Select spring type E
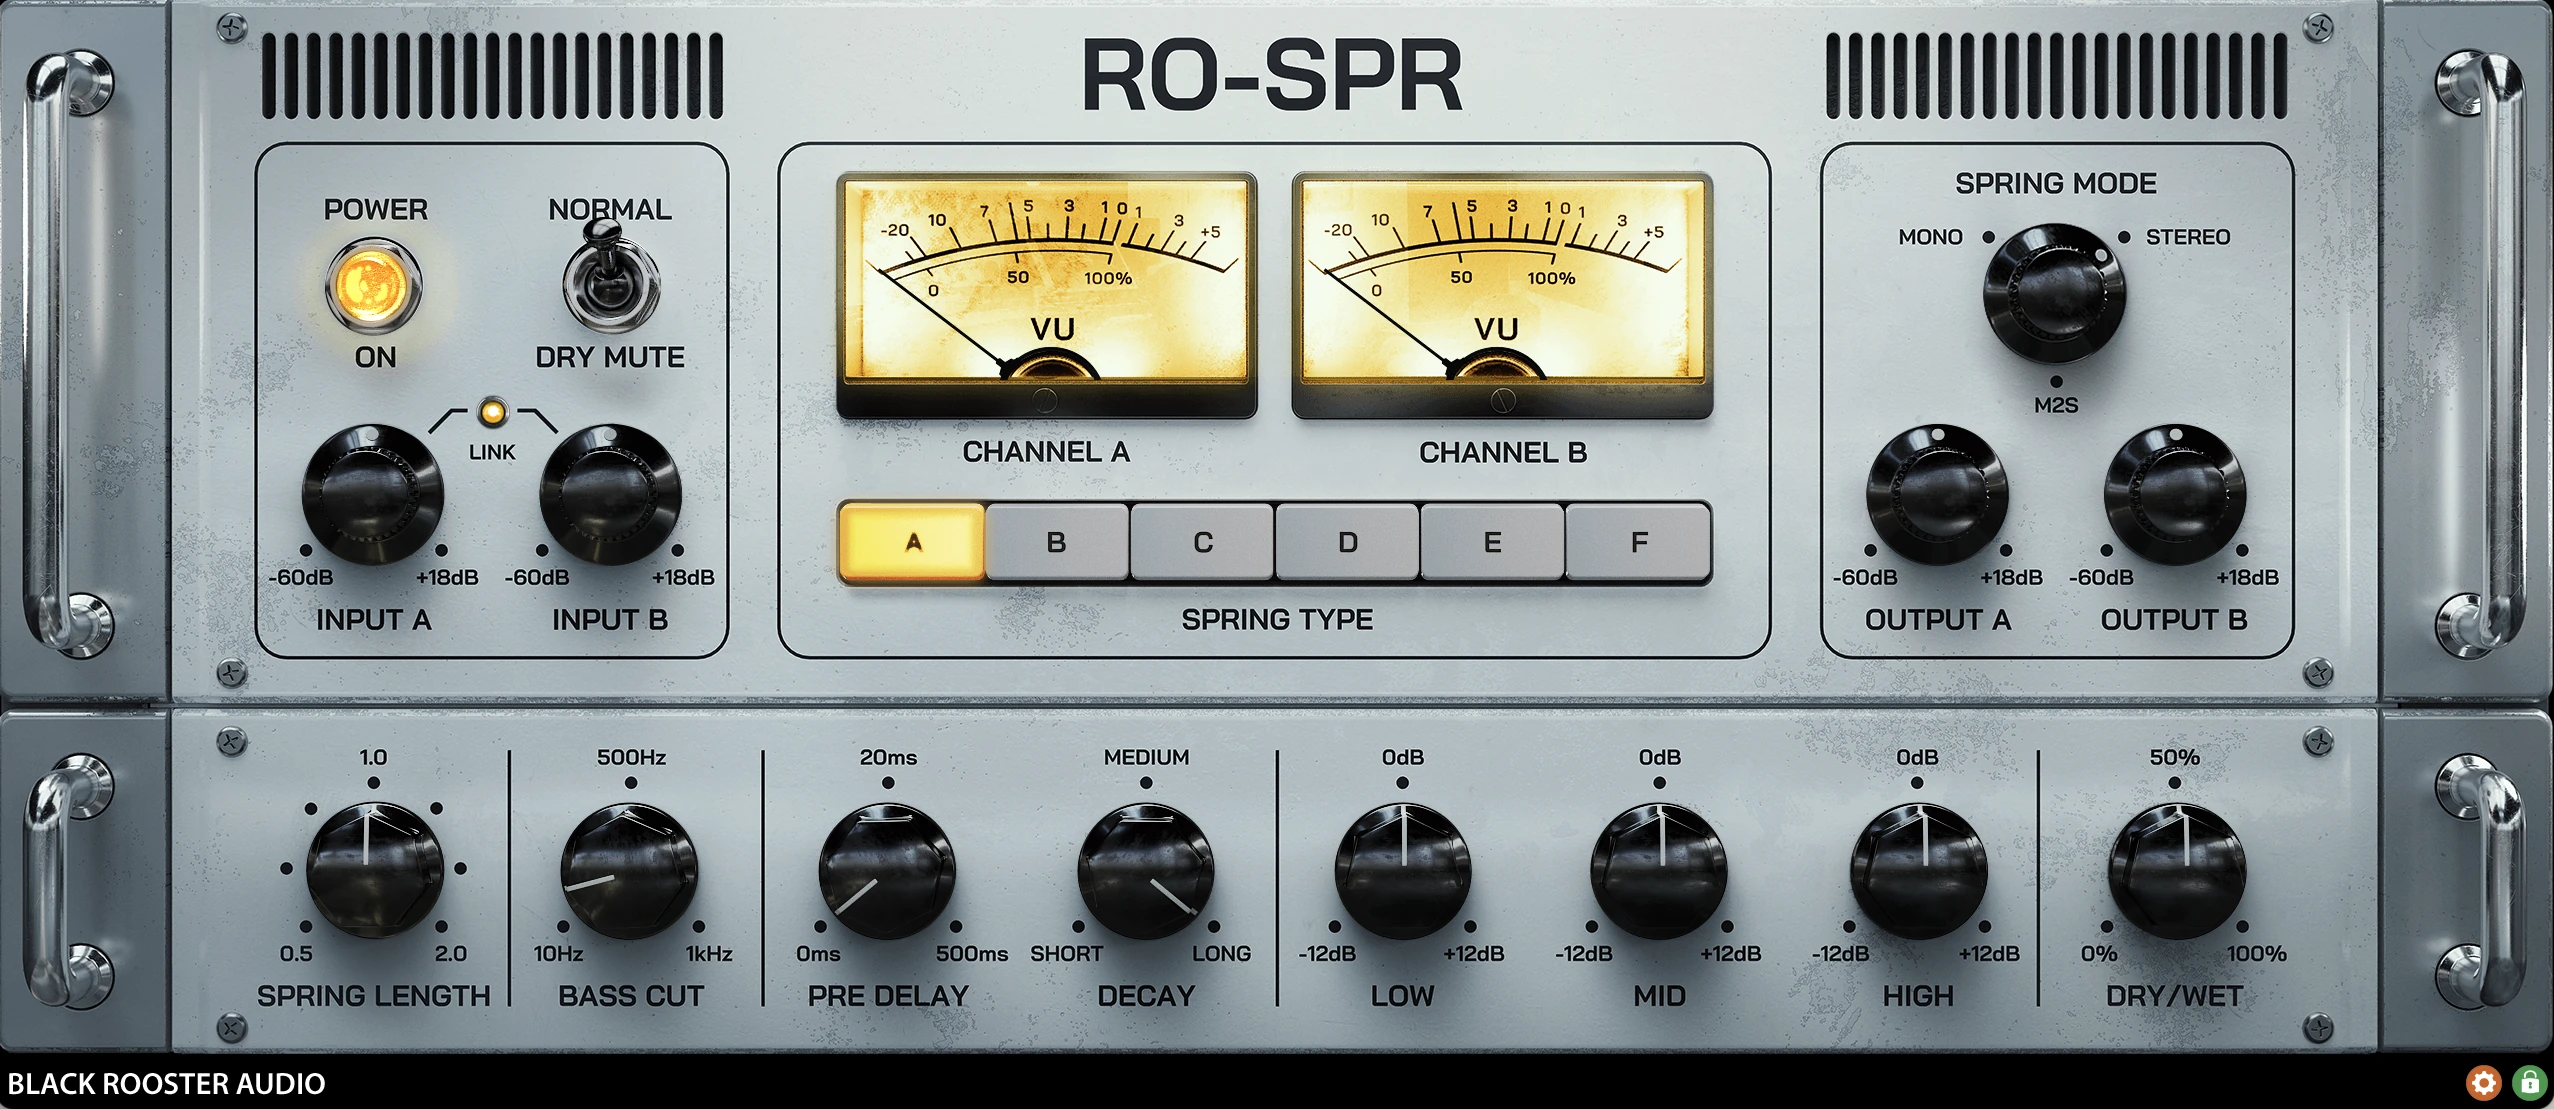The height and width of the screenshot is (1109, 2554). (x=1492, y=542)
